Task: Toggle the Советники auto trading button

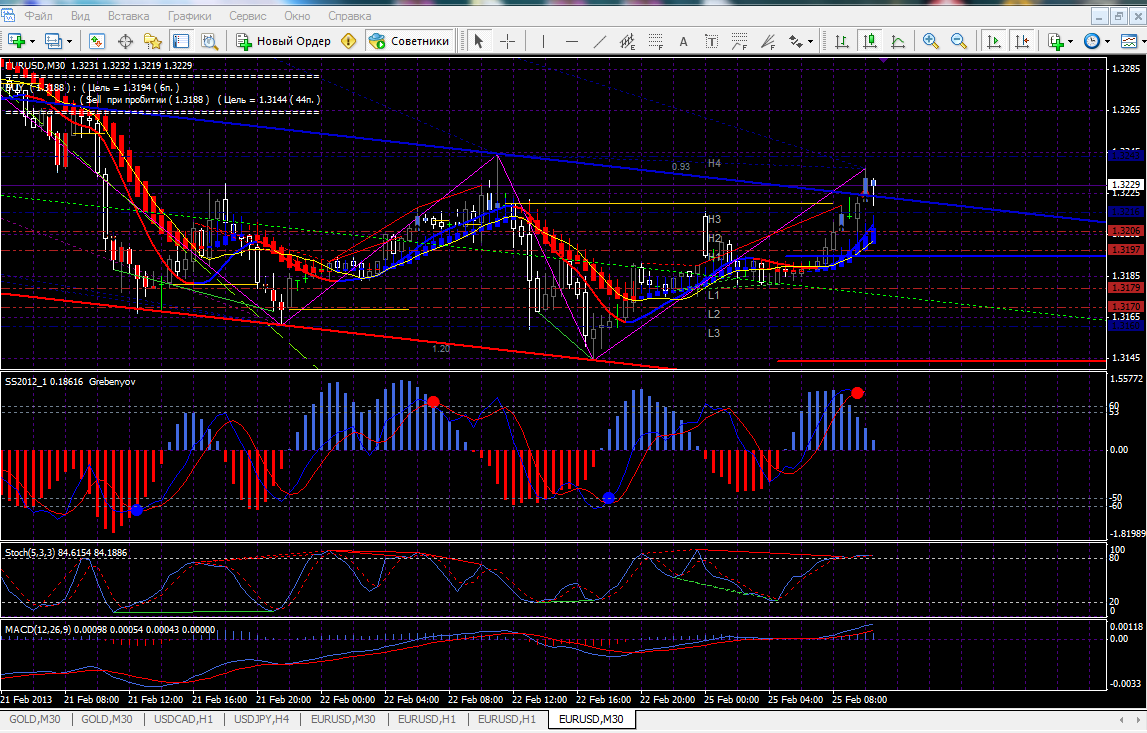Action: (409, 41)
